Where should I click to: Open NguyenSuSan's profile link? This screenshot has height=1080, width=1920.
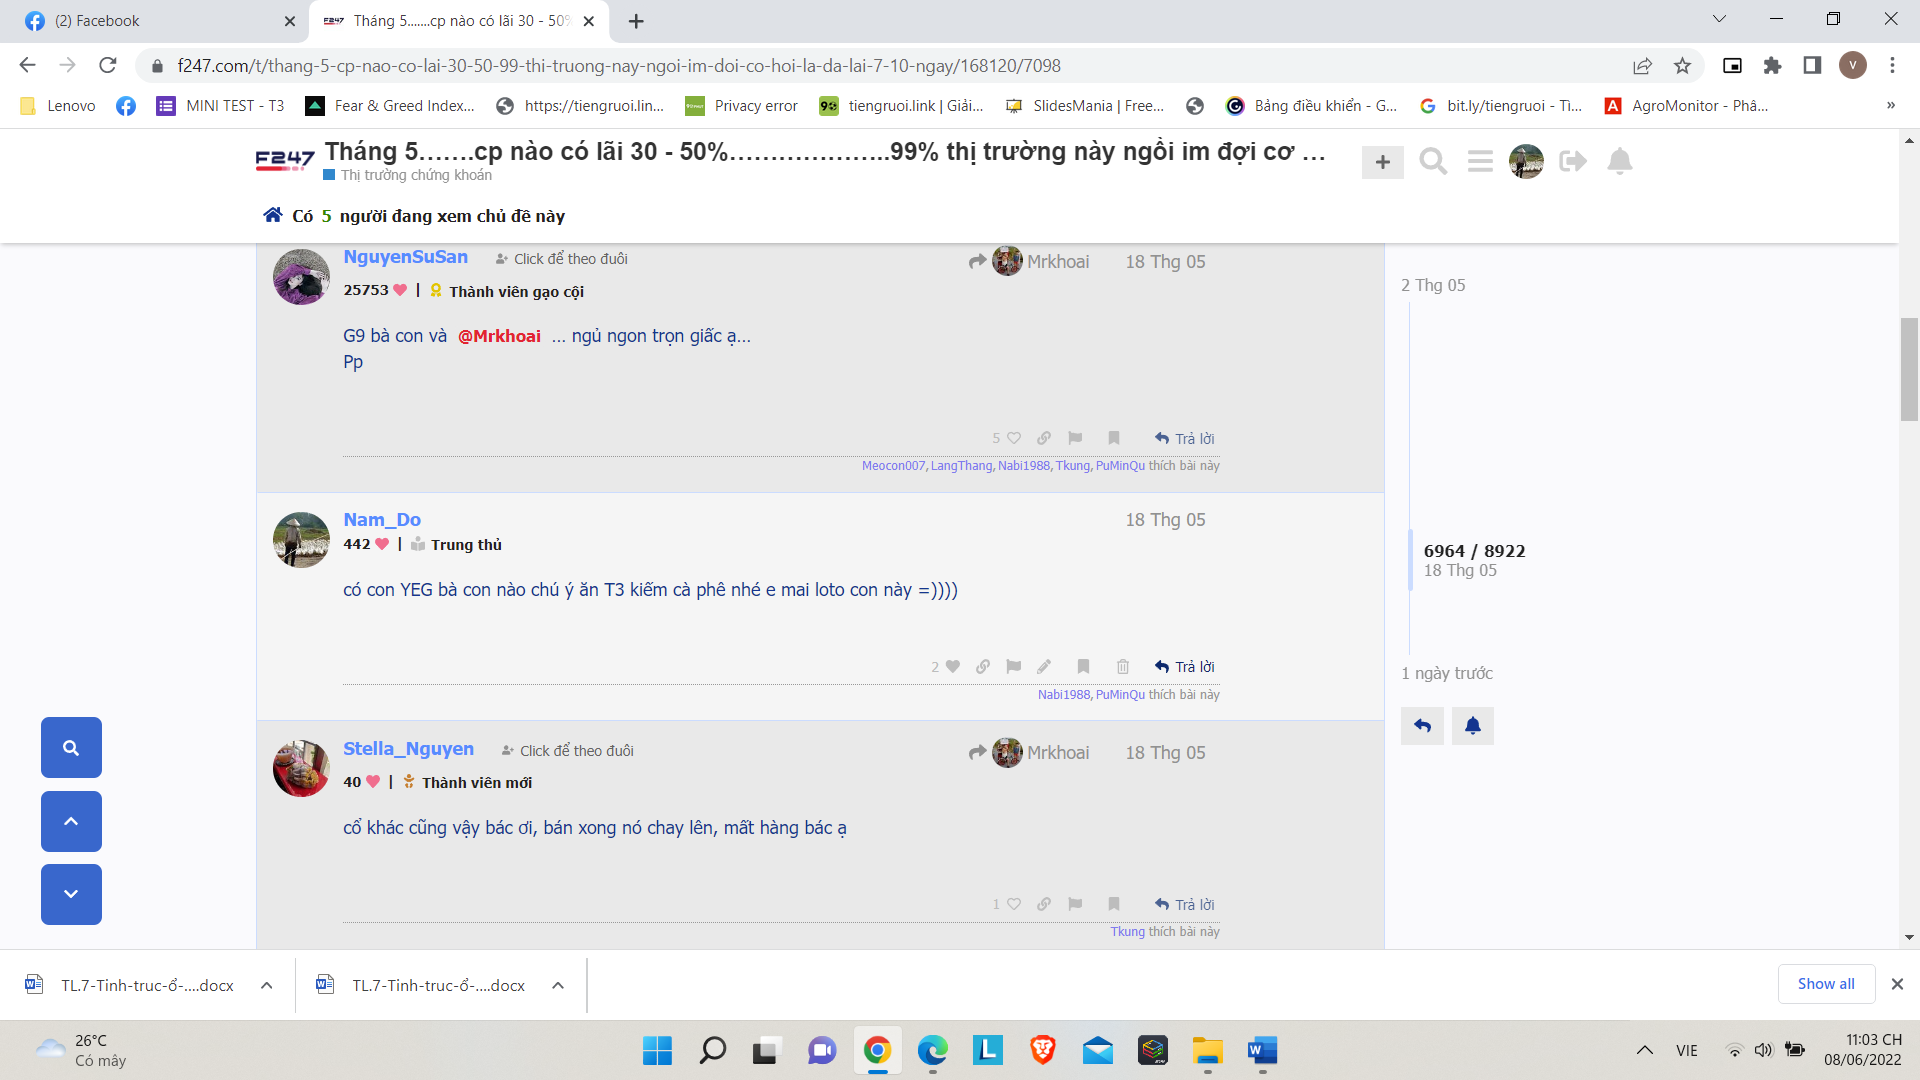405,257
